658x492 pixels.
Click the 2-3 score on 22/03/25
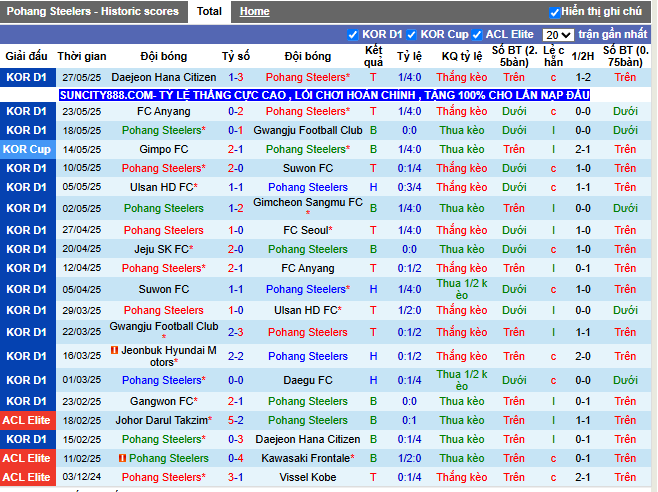point(235,332)
